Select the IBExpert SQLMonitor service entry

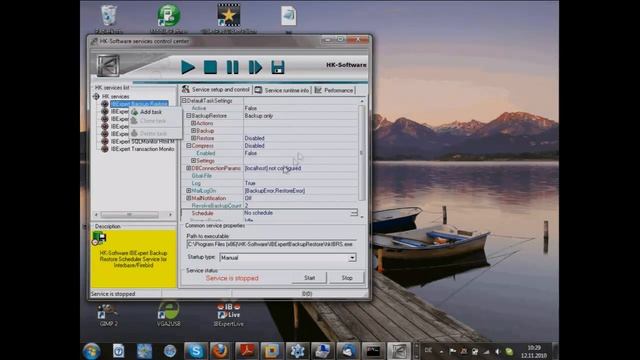point(142,141)
